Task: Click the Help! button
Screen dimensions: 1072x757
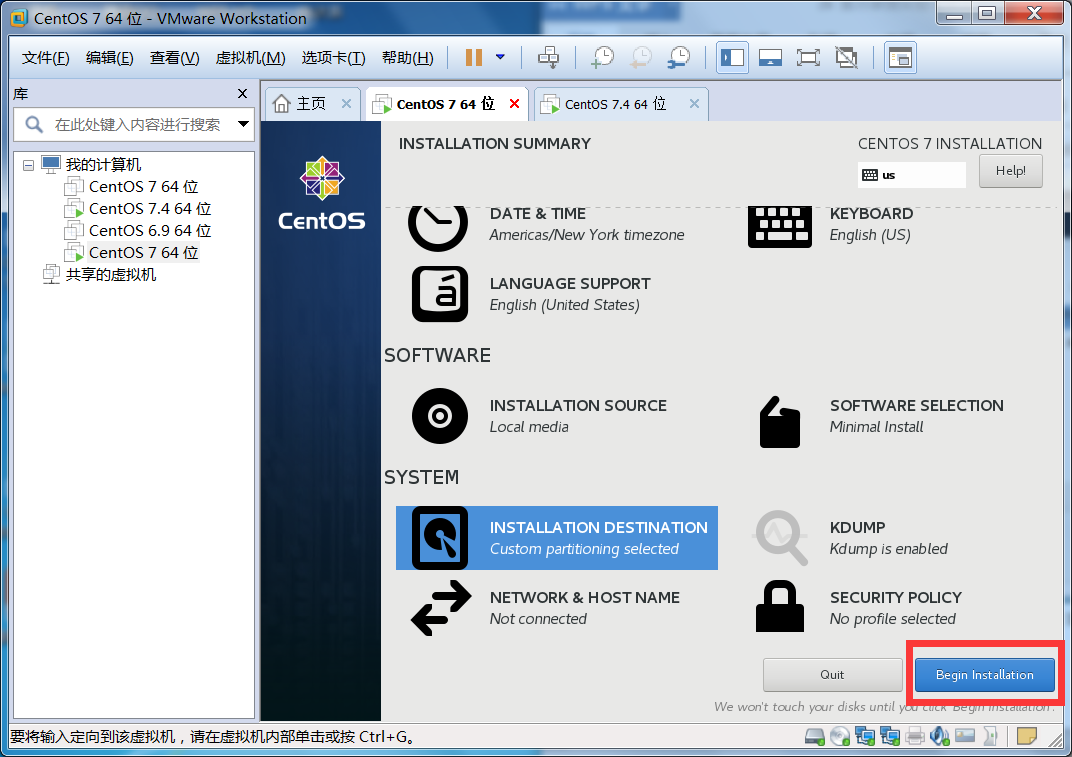Action: click(1010, 171)
